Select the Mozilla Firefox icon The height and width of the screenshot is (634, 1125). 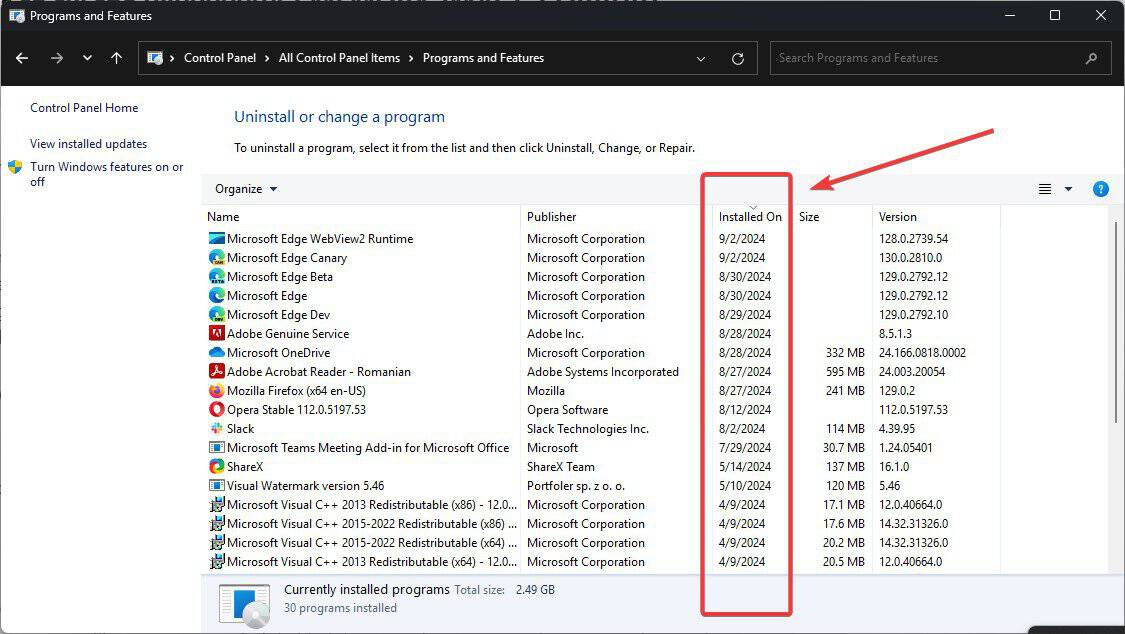click(216, 390)
